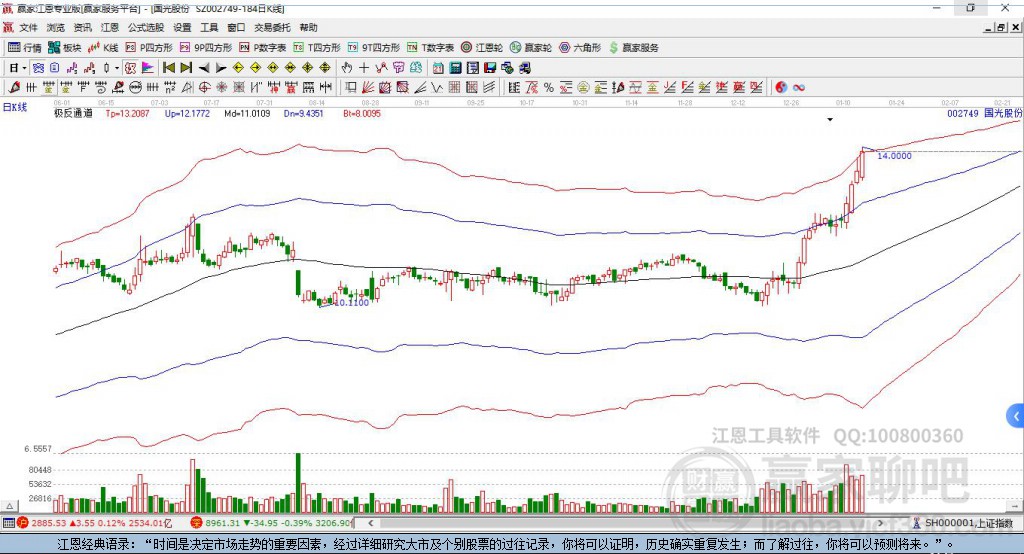Screen dimensions: 1024x554
Task: Open the 文件 menu
Action: (28, 27)
